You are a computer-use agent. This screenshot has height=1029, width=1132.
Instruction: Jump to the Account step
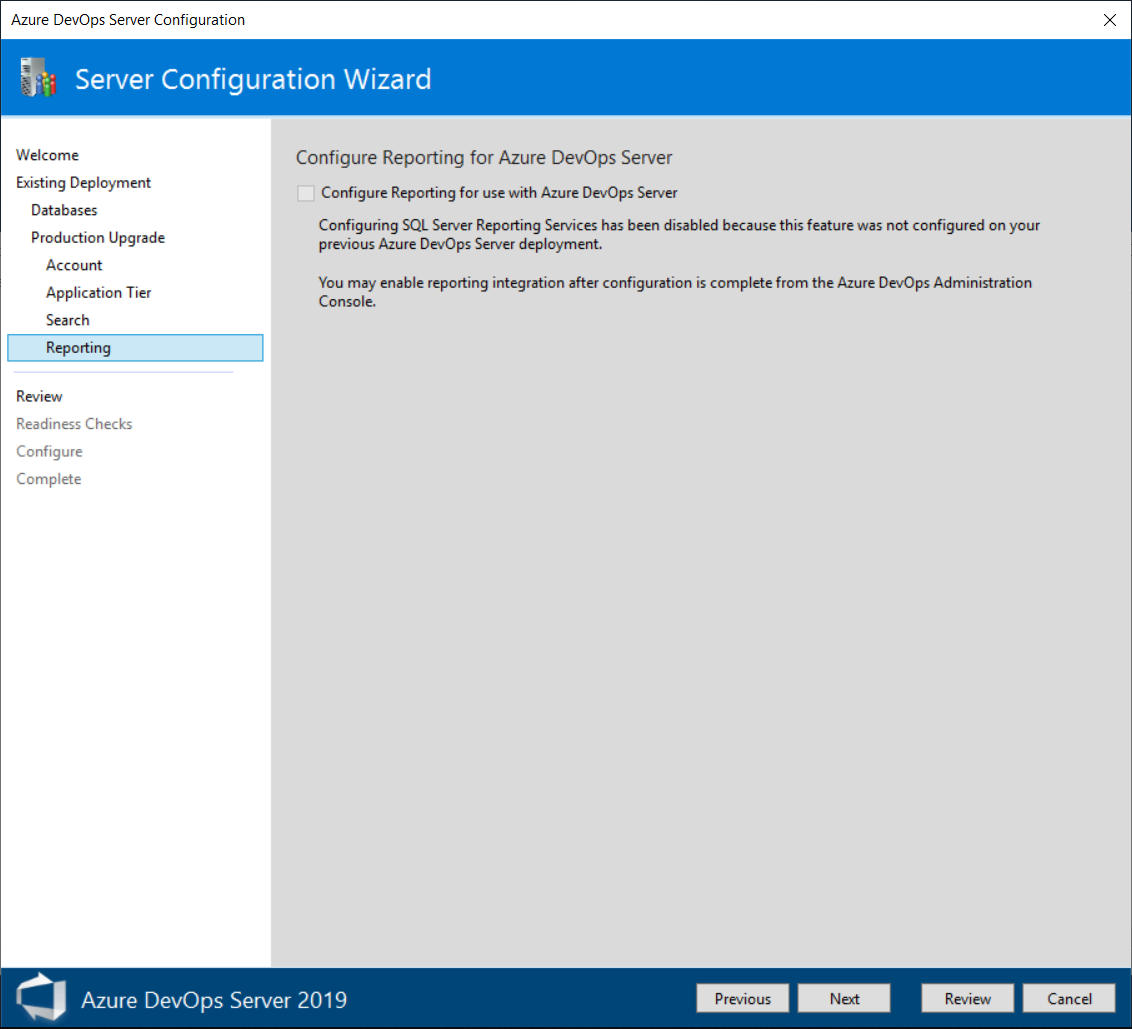pos(74,265)
